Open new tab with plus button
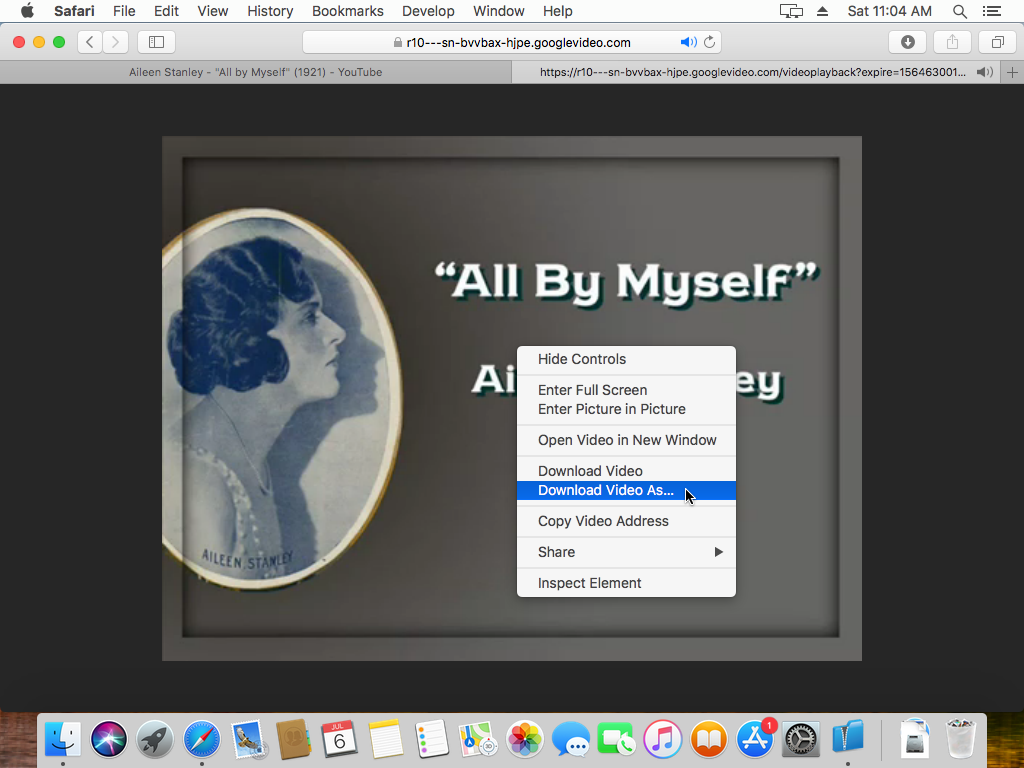The image size is (1024, 768). click(x=1012, y=72)
